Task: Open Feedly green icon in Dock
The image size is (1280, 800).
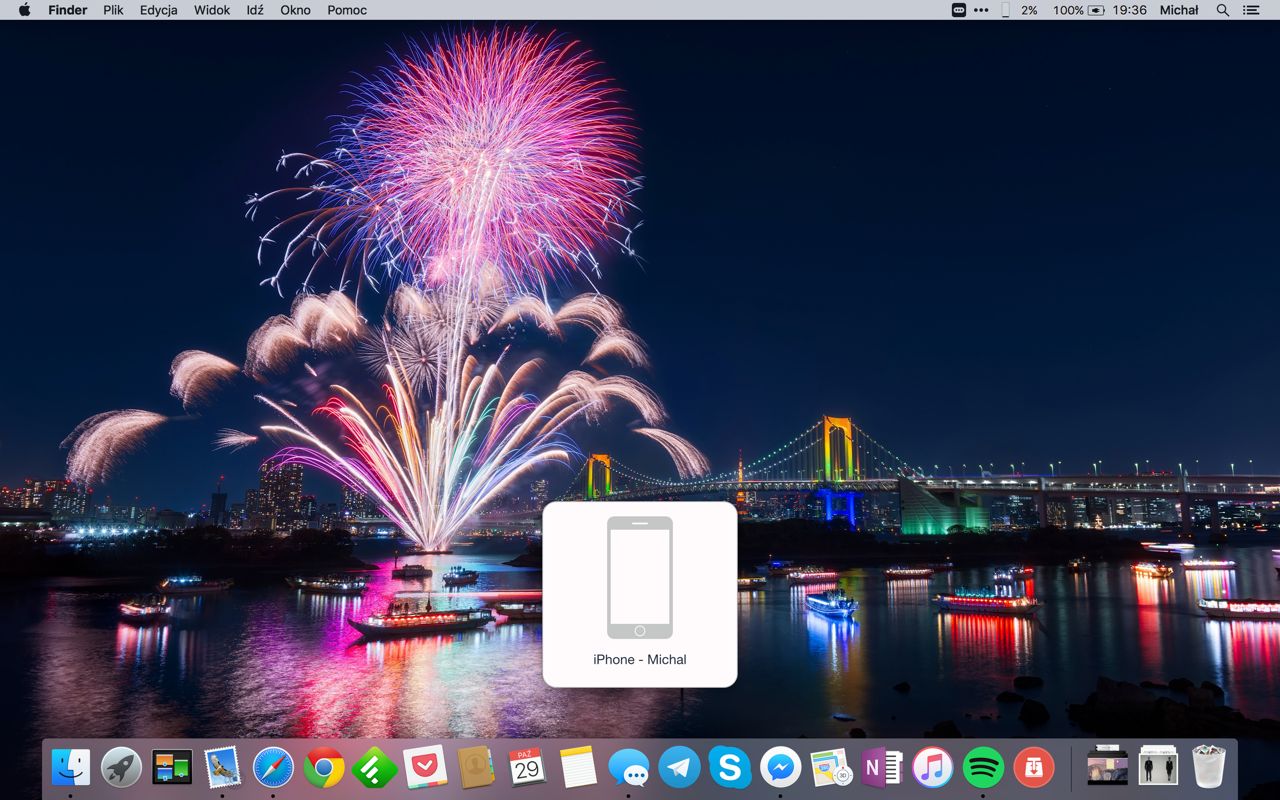Action: 375,768
